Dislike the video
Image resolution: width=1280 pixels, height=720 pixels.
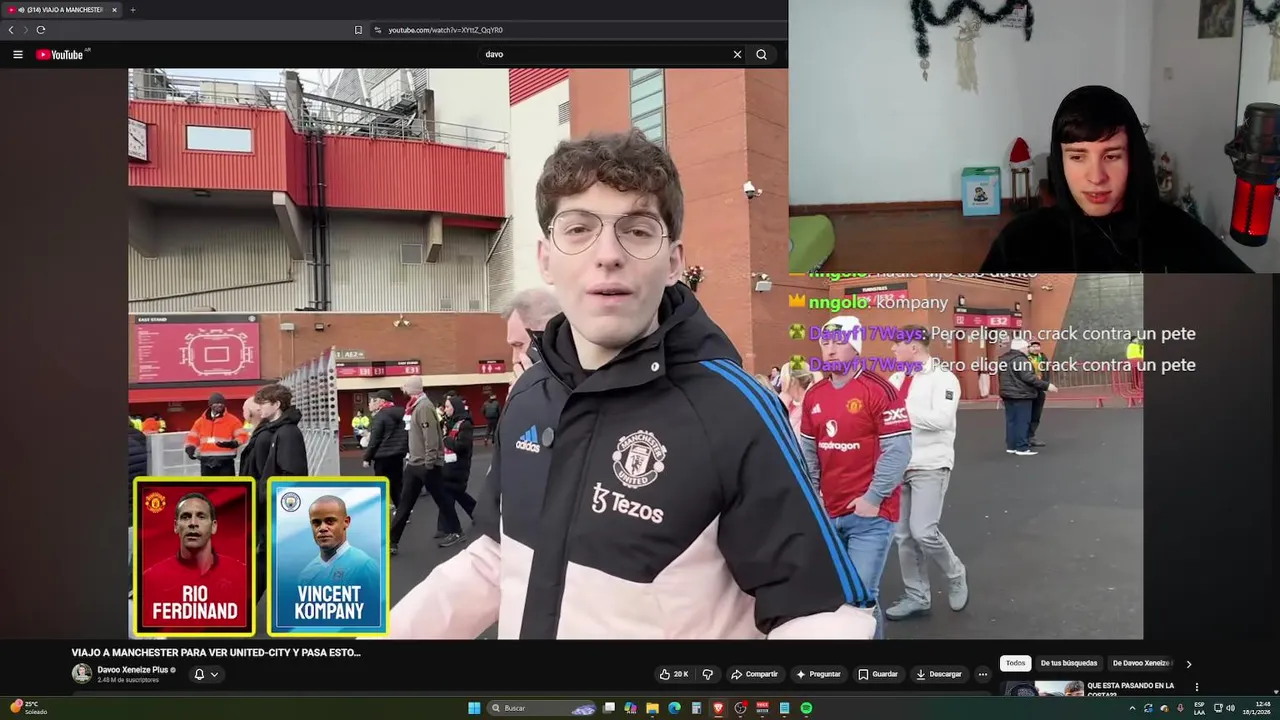coord(708,674)
